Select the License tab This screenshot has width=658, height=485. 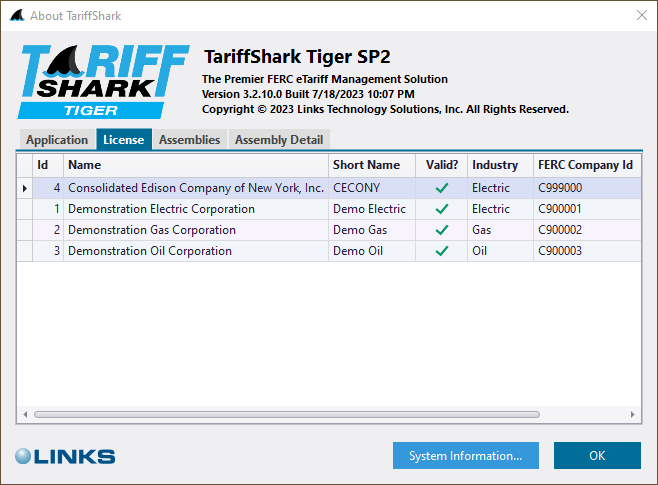tap(124, 140)
